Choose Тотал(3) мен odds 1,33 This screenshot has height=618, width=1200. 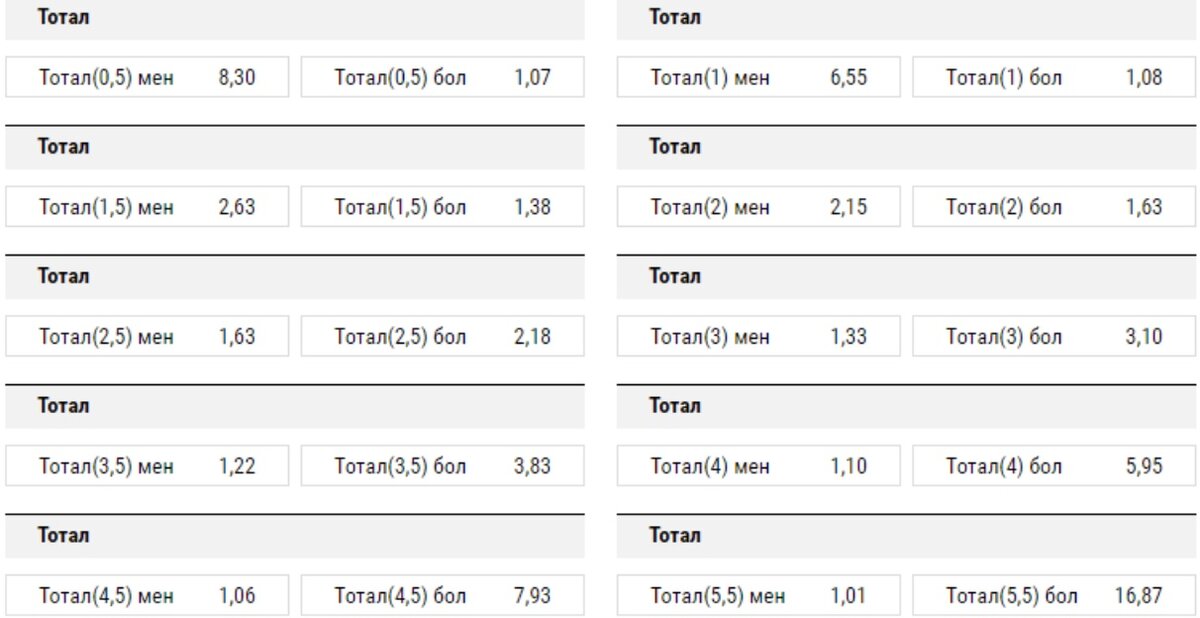pos(758,337)
